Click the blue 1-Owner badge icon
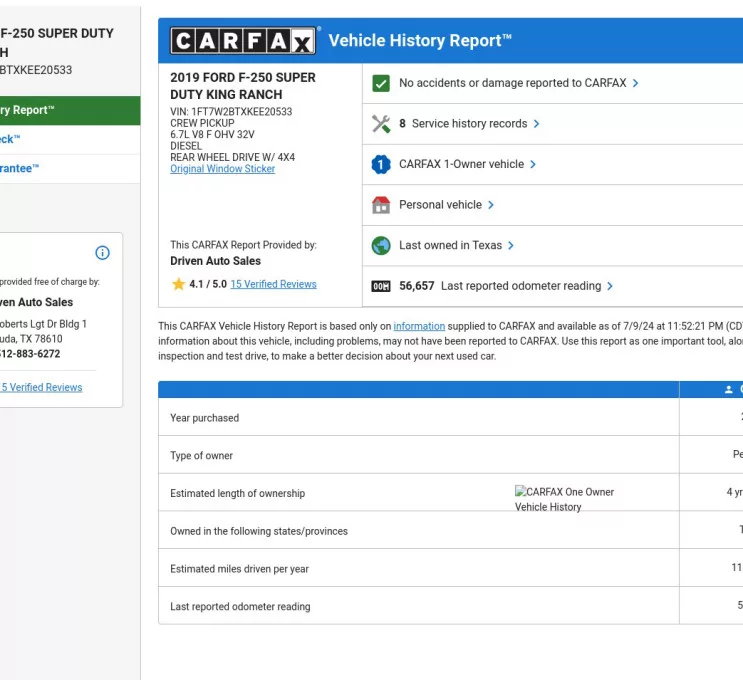743x680 pixels. (381, 164)
